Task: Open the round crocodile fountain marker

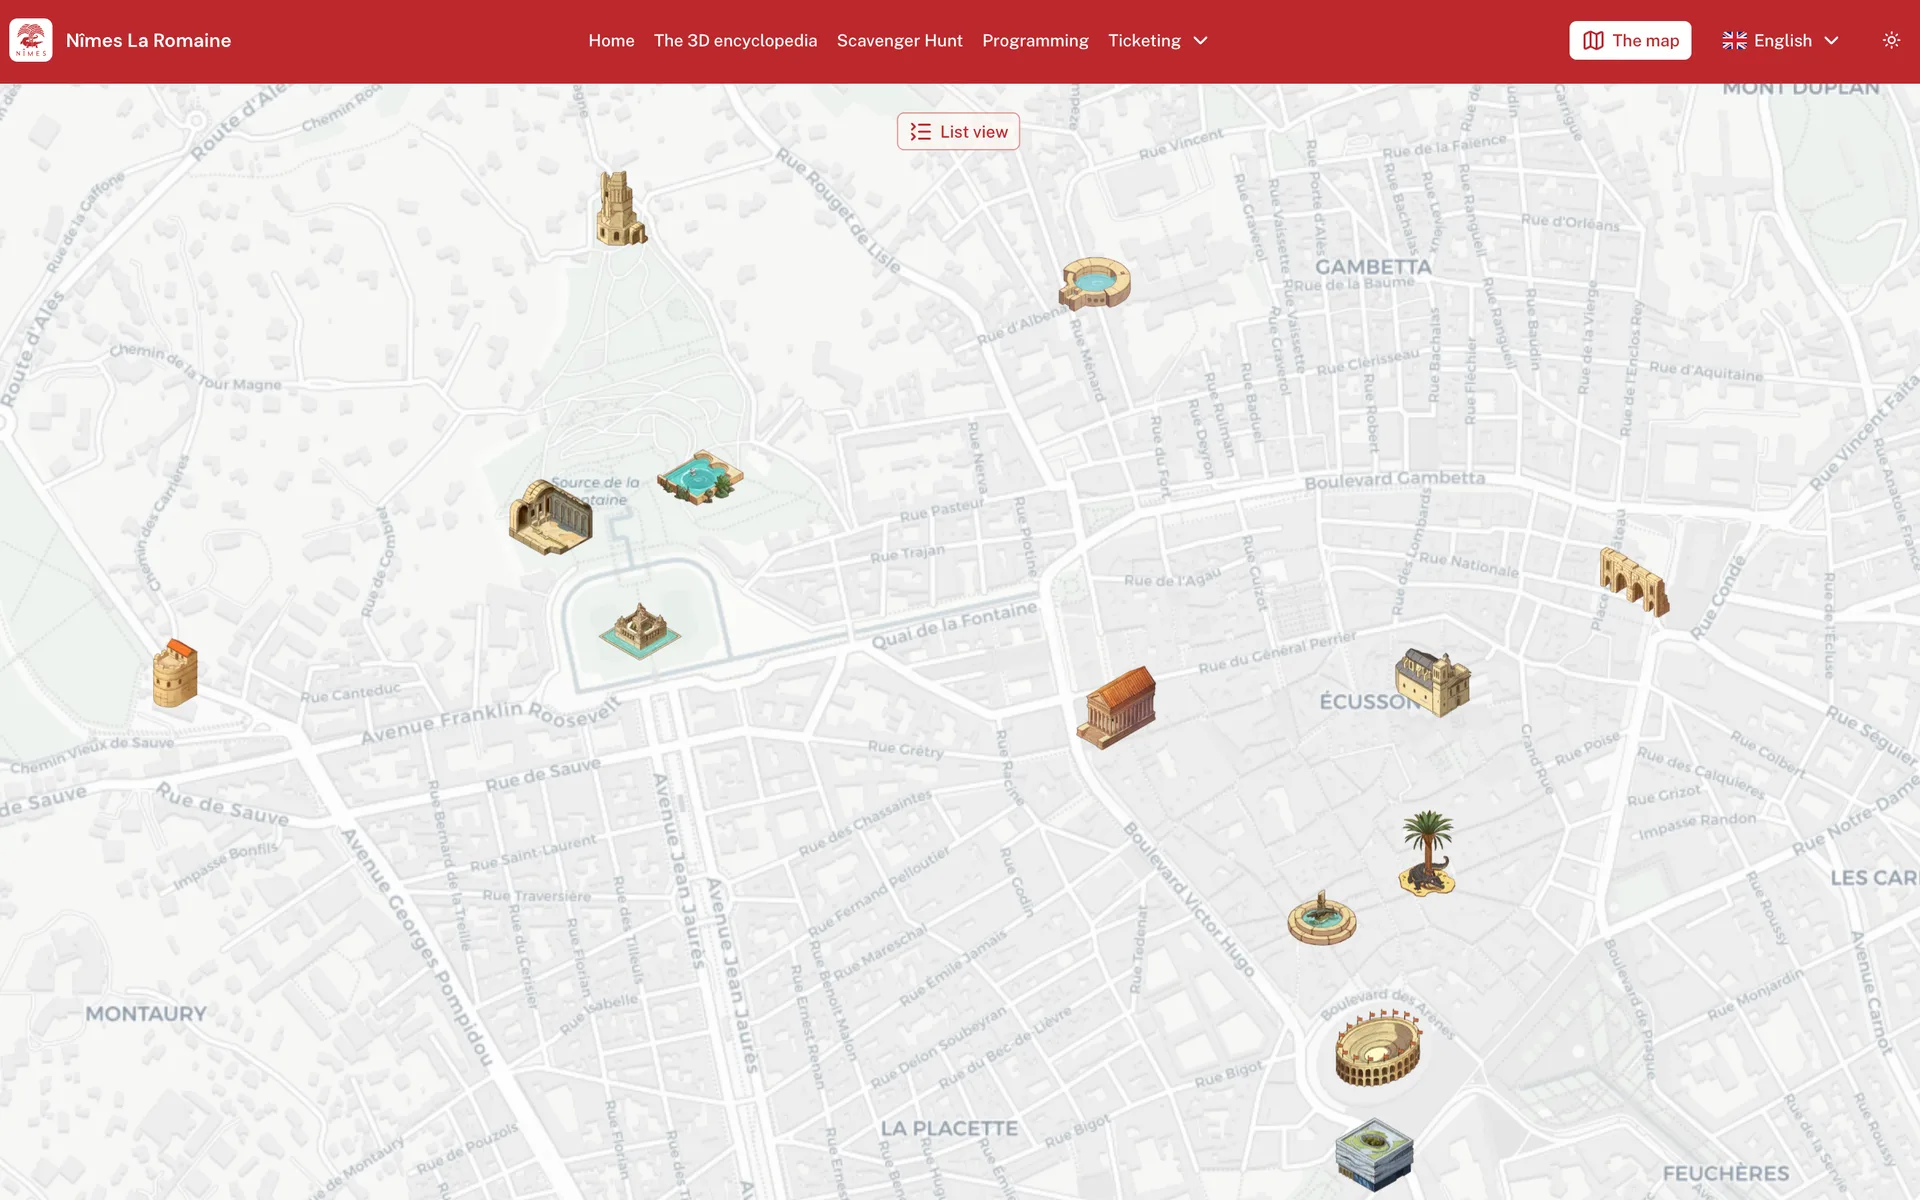Action: (1322, 918)
